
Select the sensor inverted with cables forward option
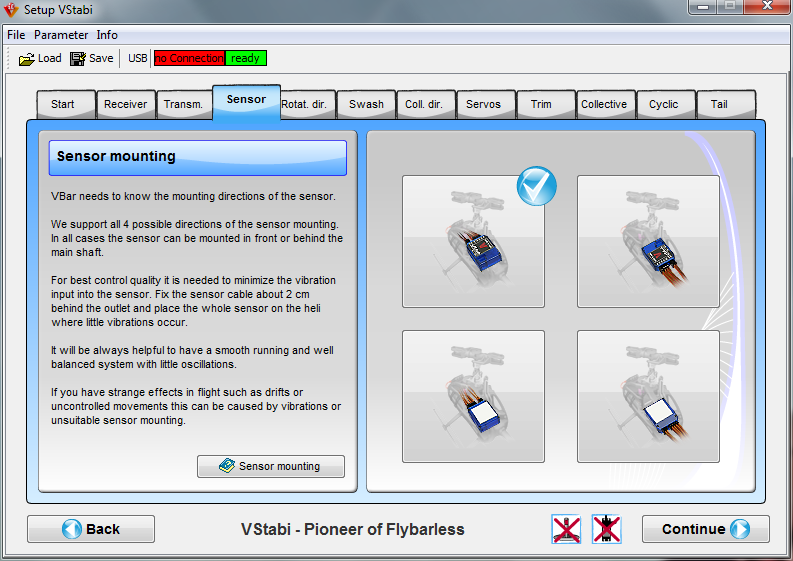pos(473,396)
